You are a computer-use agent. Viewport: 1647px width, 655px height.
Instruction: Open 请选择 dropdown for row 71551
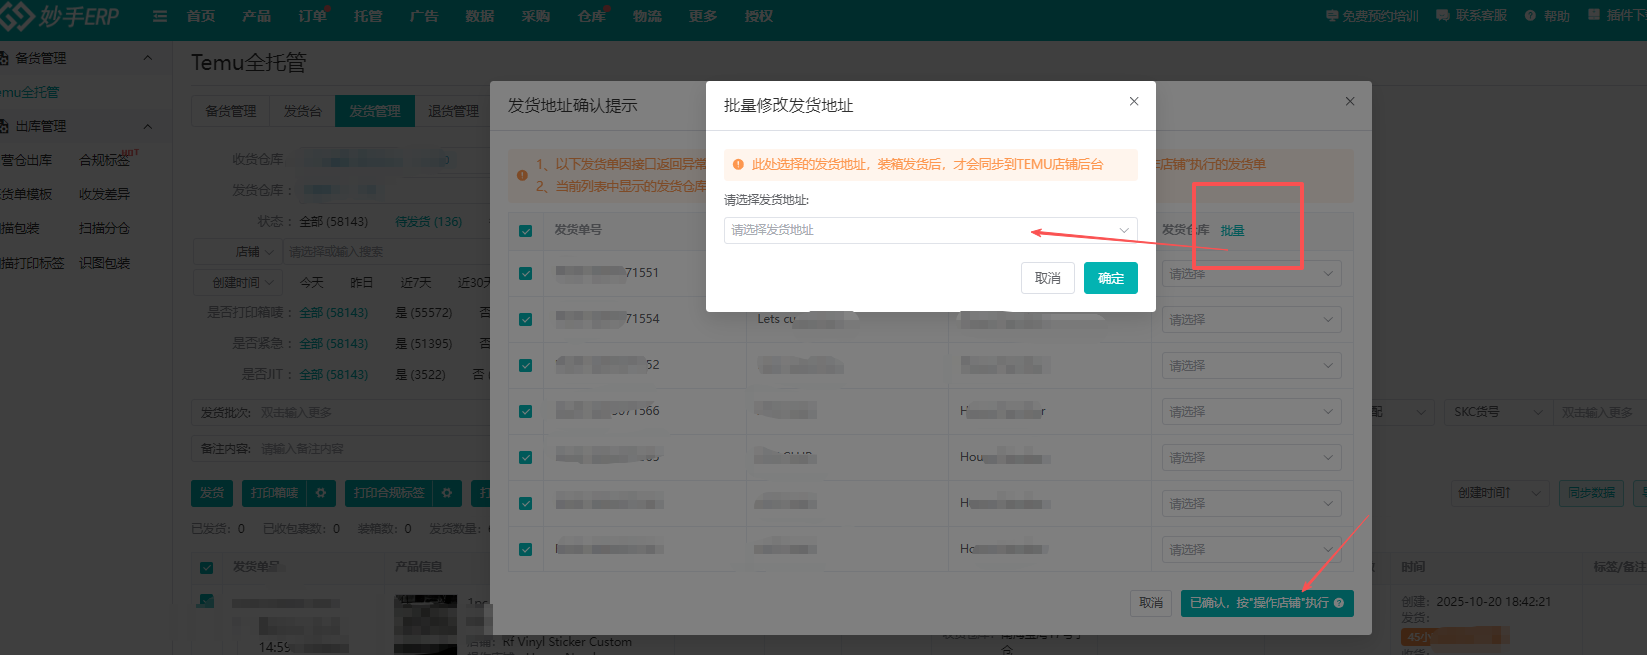[1251, 273]
